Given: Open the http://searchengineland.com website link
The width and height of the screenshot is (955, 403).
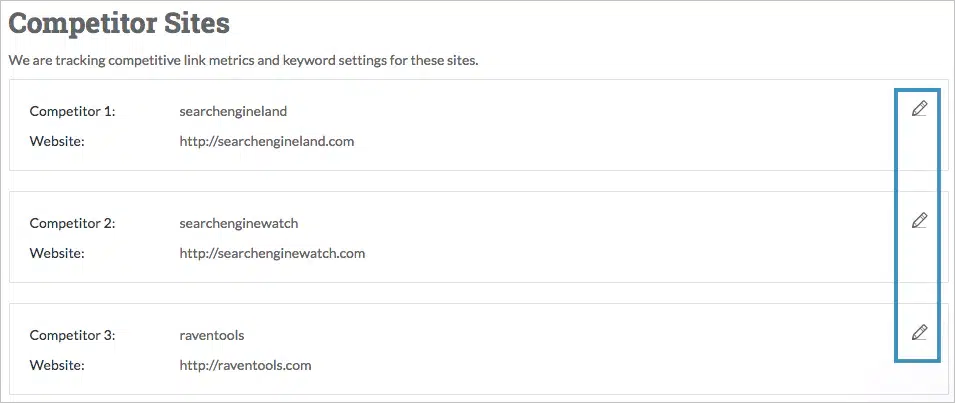Looking at the screenshot, I should tap(267, 142).
